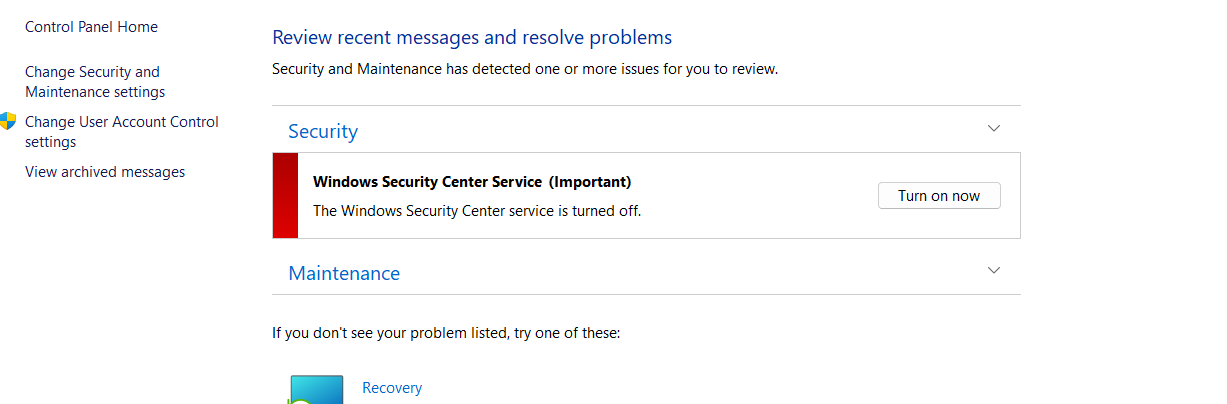Click the 'service is turned off' message text

pos(477,211)
